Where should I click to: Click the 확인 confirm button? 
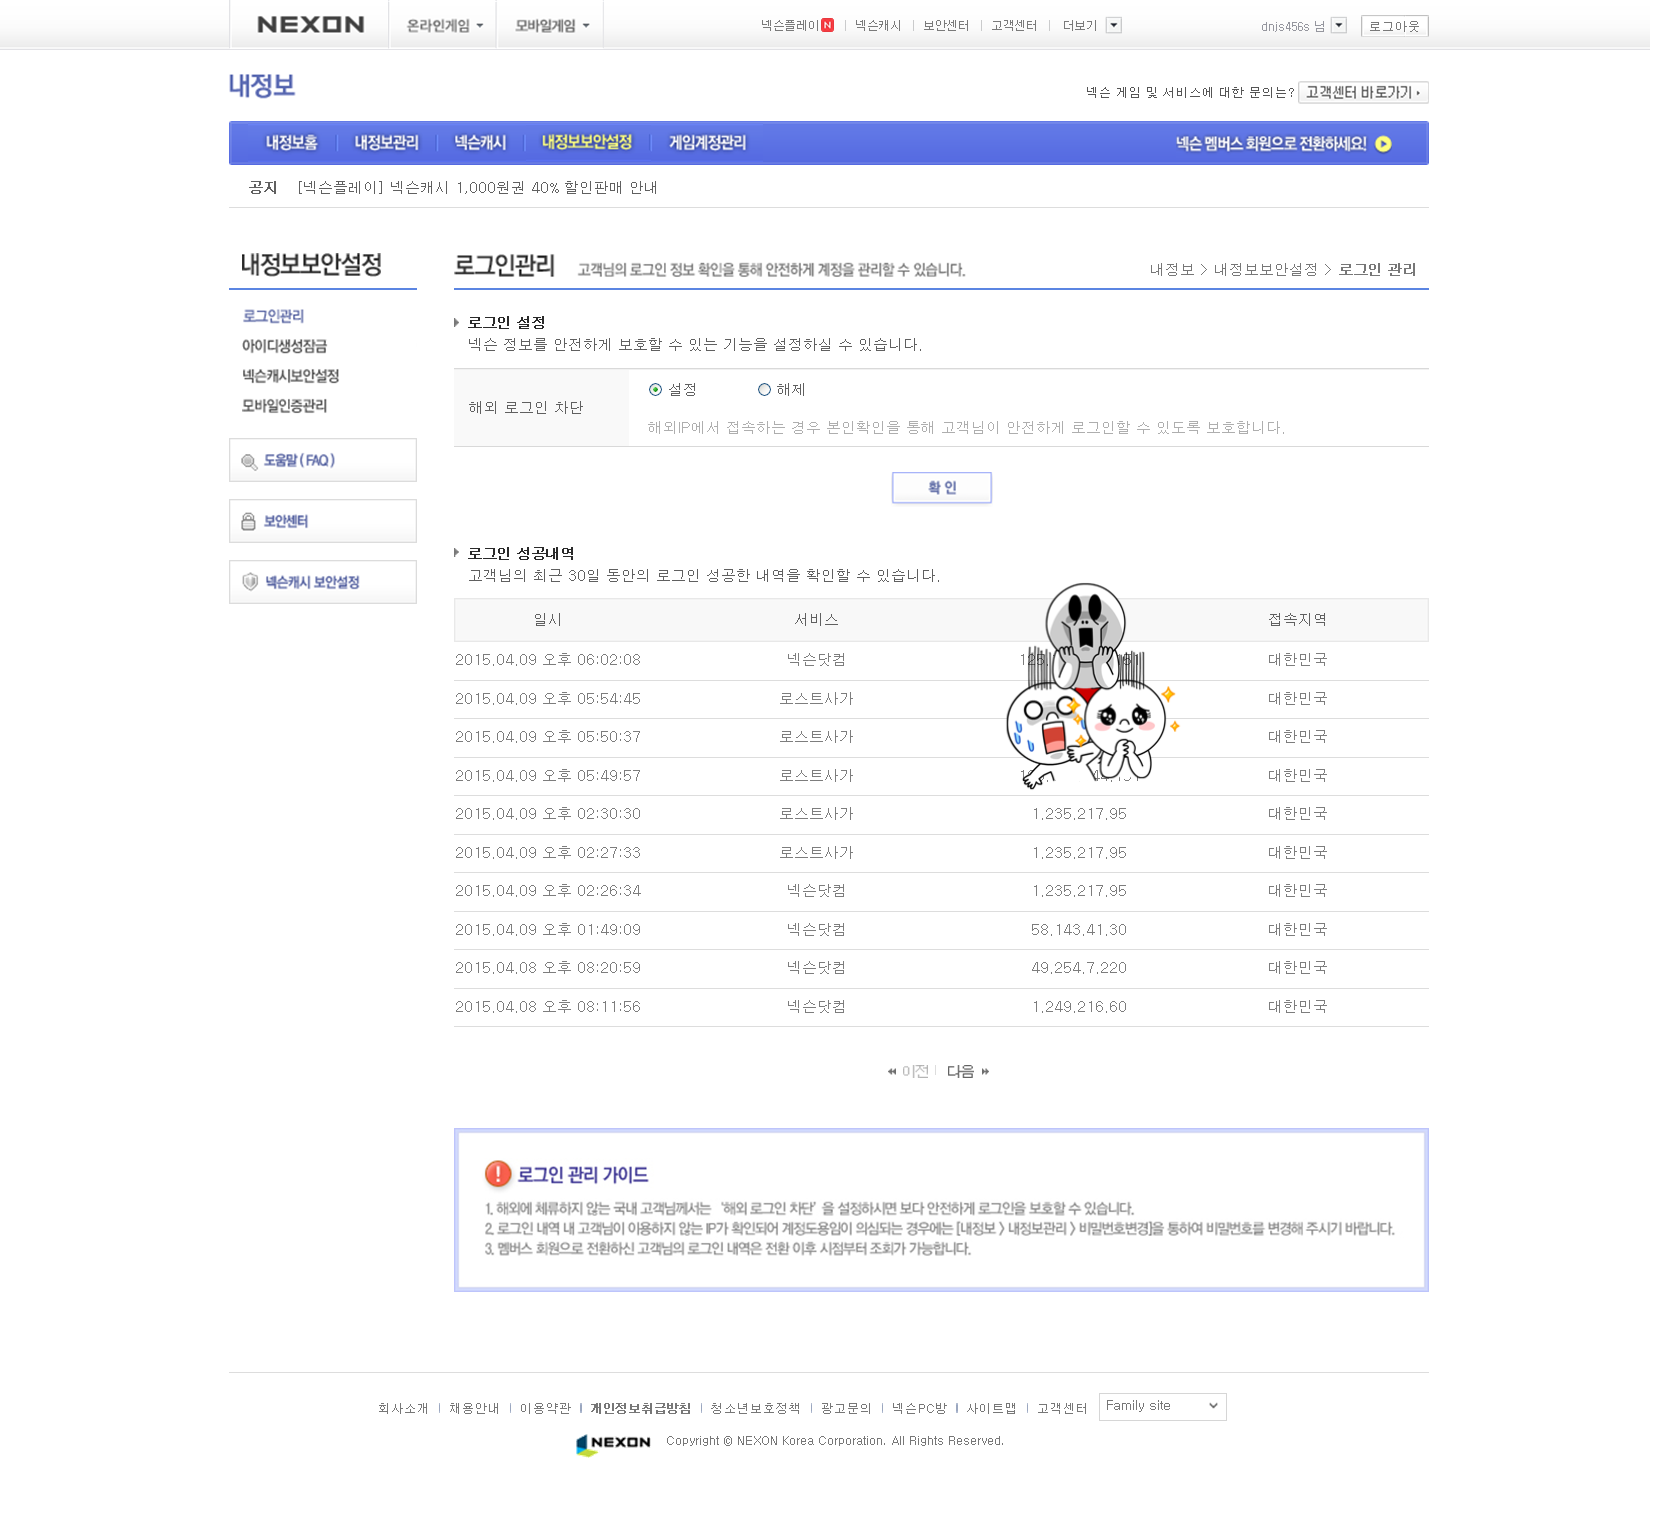tap(941, 488)
